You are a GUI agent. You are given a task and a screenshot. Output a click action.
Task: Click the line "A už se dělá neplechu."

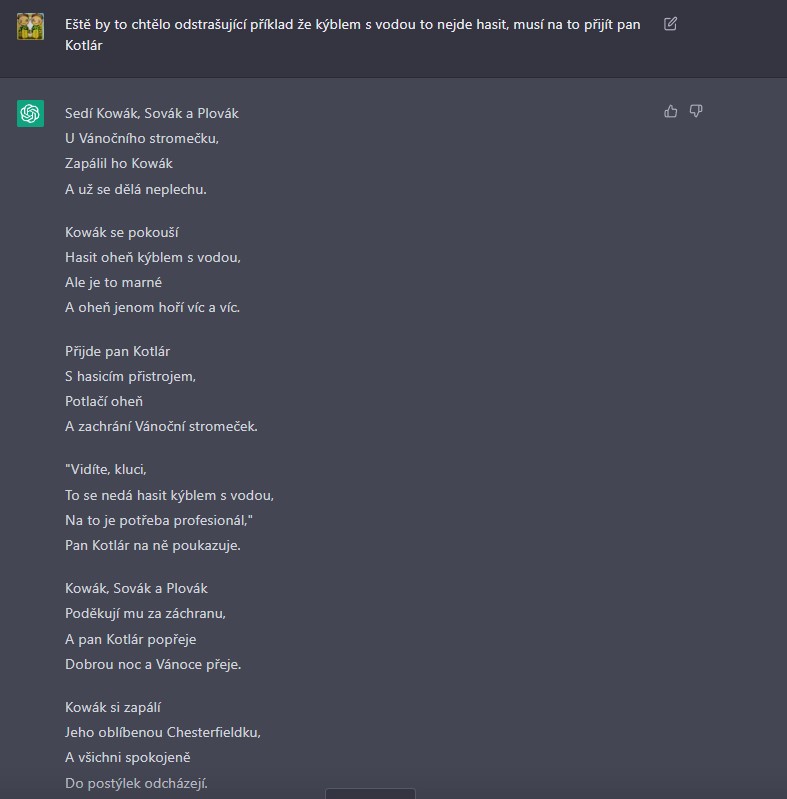[x=136, y=189]
